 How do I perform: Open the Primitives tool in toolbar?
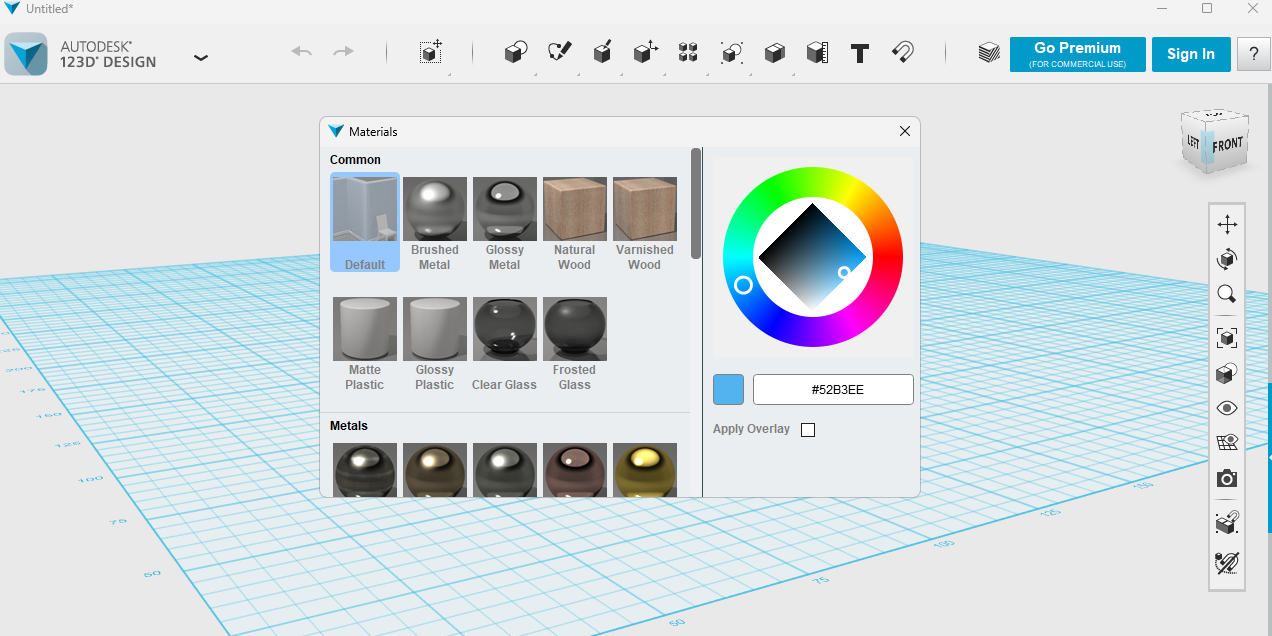point(515,53)
